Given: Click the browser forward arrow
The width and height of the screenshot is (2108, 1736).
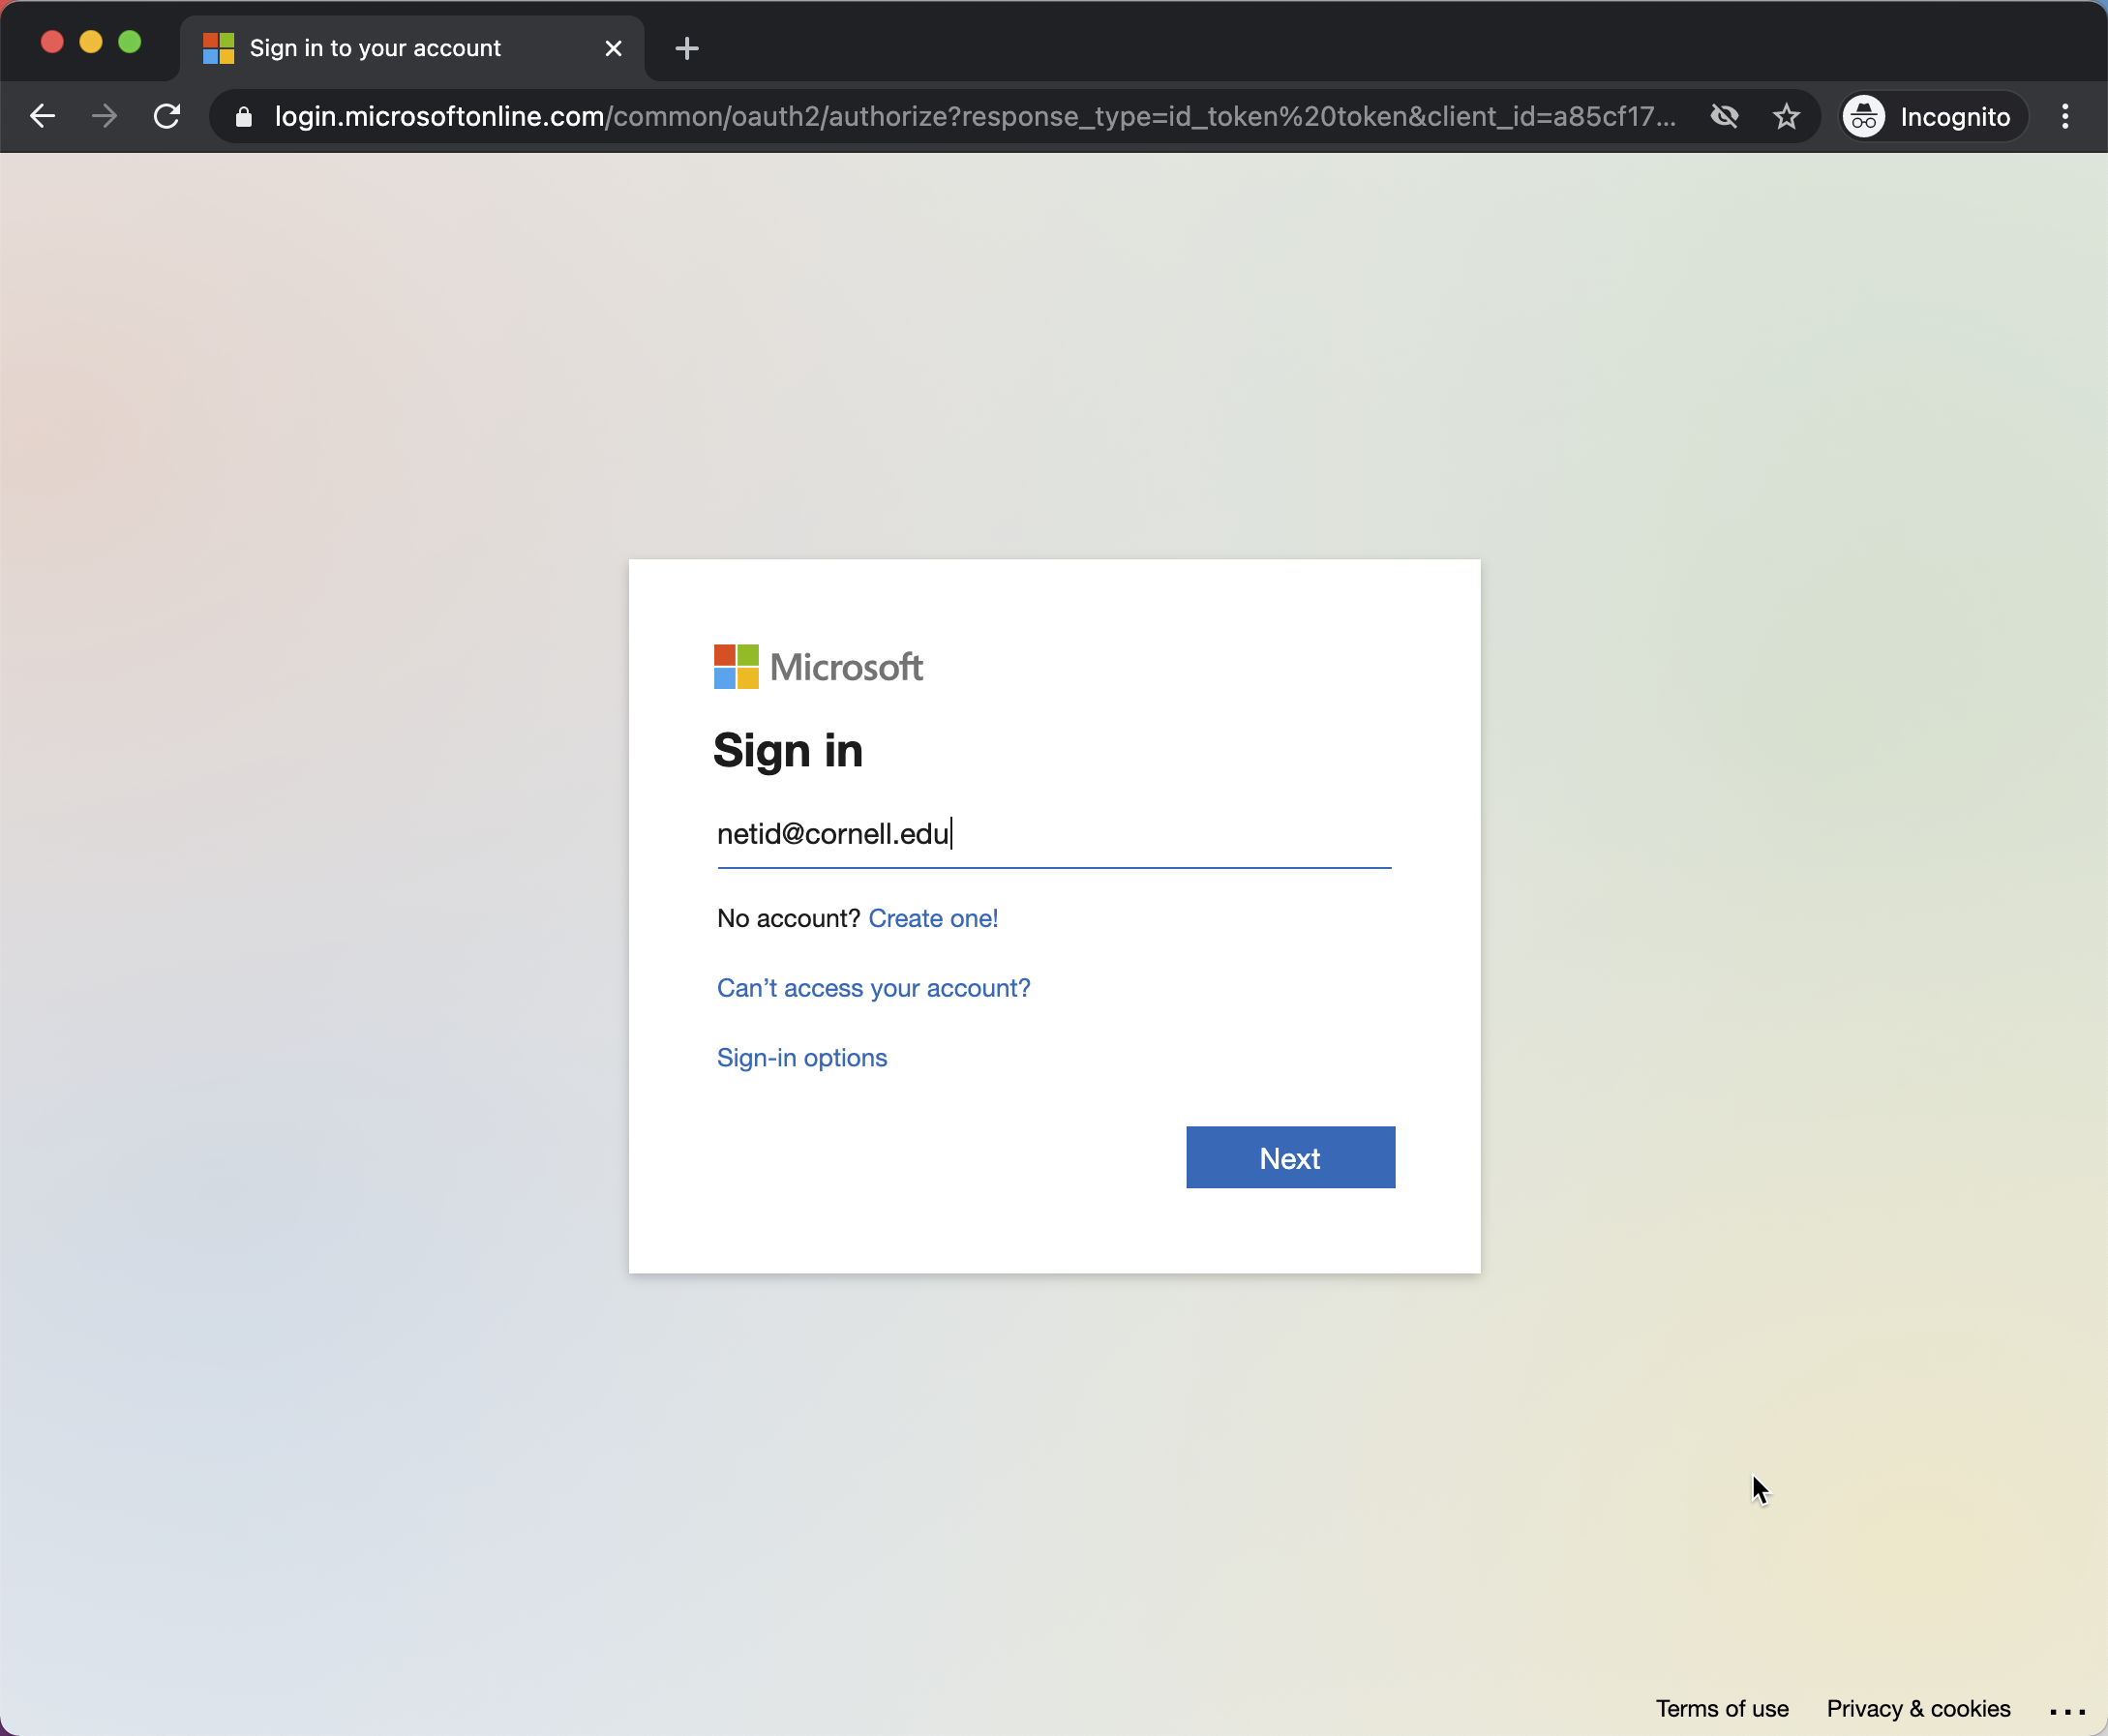Looking at the screenshot, I should [104, 117].
